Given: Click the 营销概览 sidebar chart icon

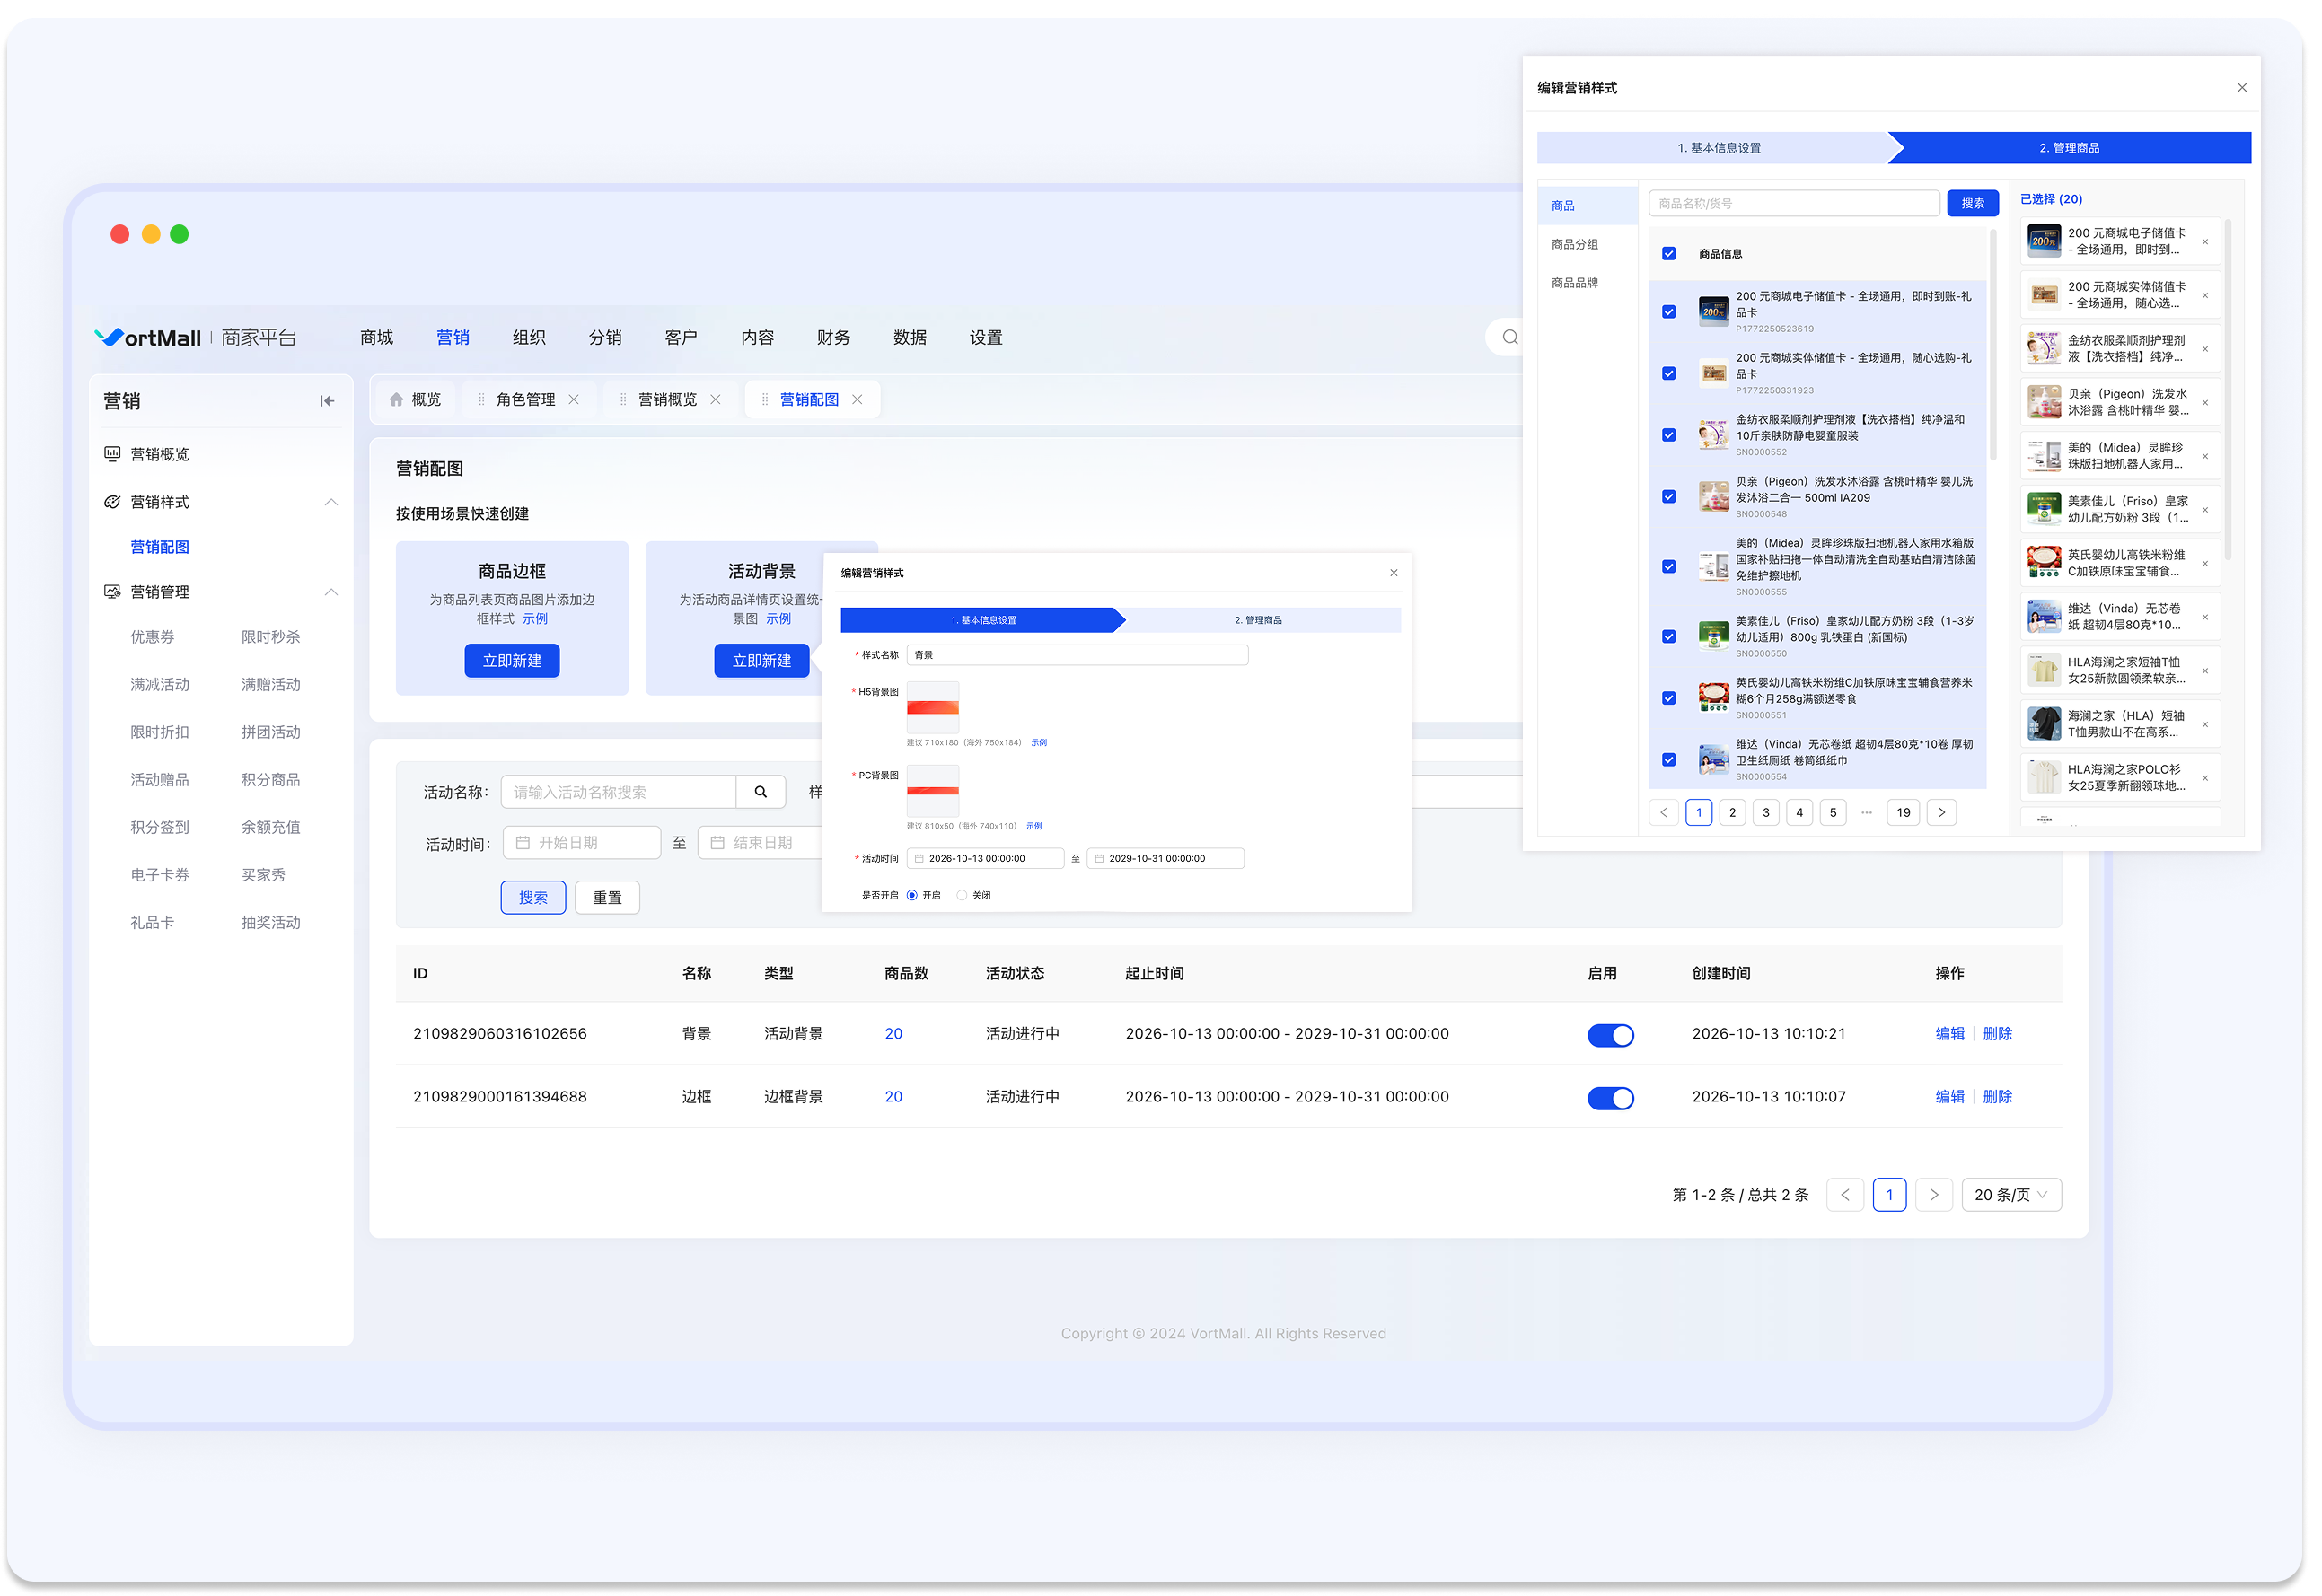Looking at the screenshot, I should 112,455.
